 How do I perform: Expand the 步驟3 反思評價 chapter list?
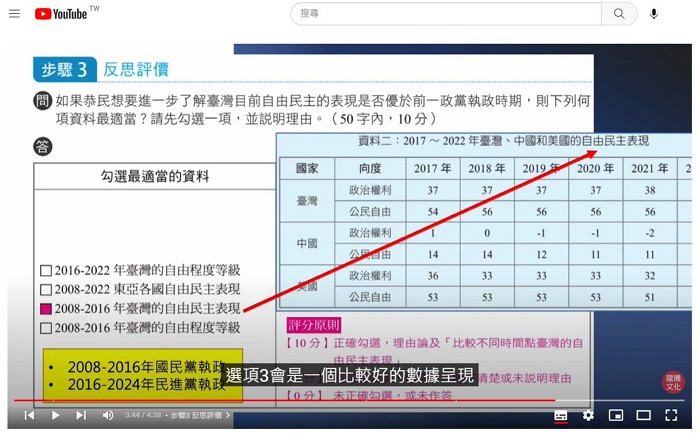(x=201, y=415)
